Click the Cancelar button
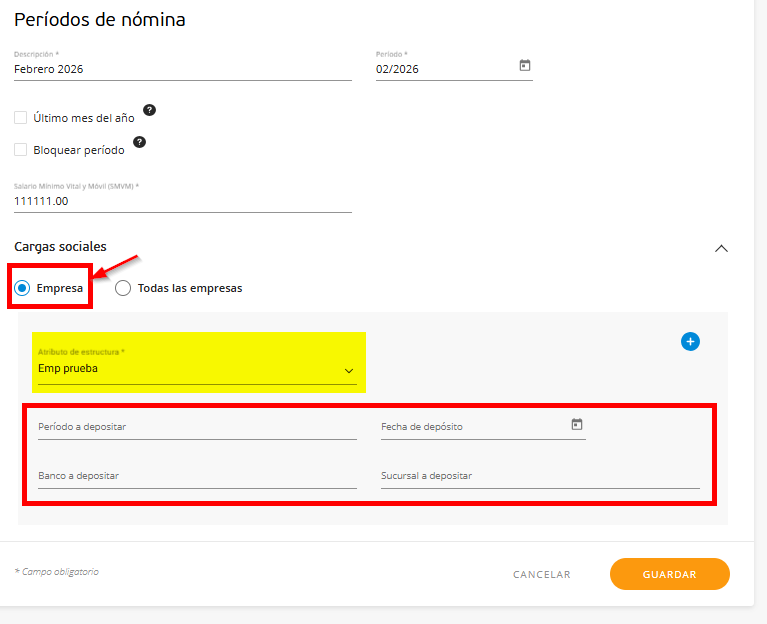The image size is (767, 624). tap(542, 574)
